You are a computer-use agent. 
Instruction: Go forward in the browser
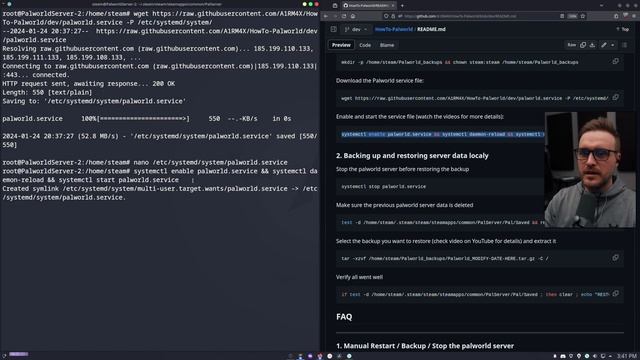coord(335,16)
